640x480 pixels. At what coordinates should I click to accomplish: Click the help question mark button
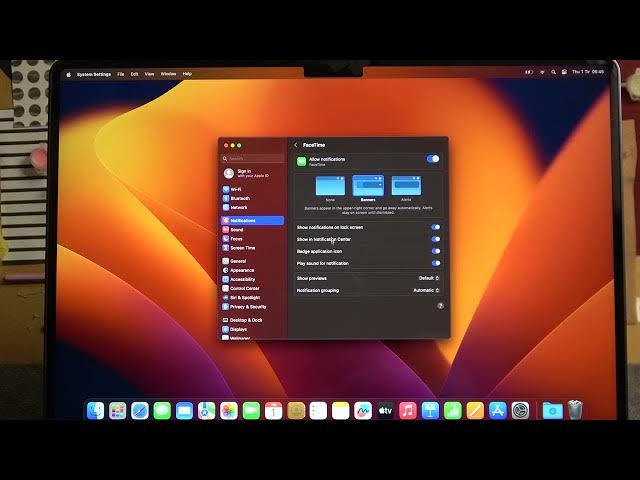(440, 306)
